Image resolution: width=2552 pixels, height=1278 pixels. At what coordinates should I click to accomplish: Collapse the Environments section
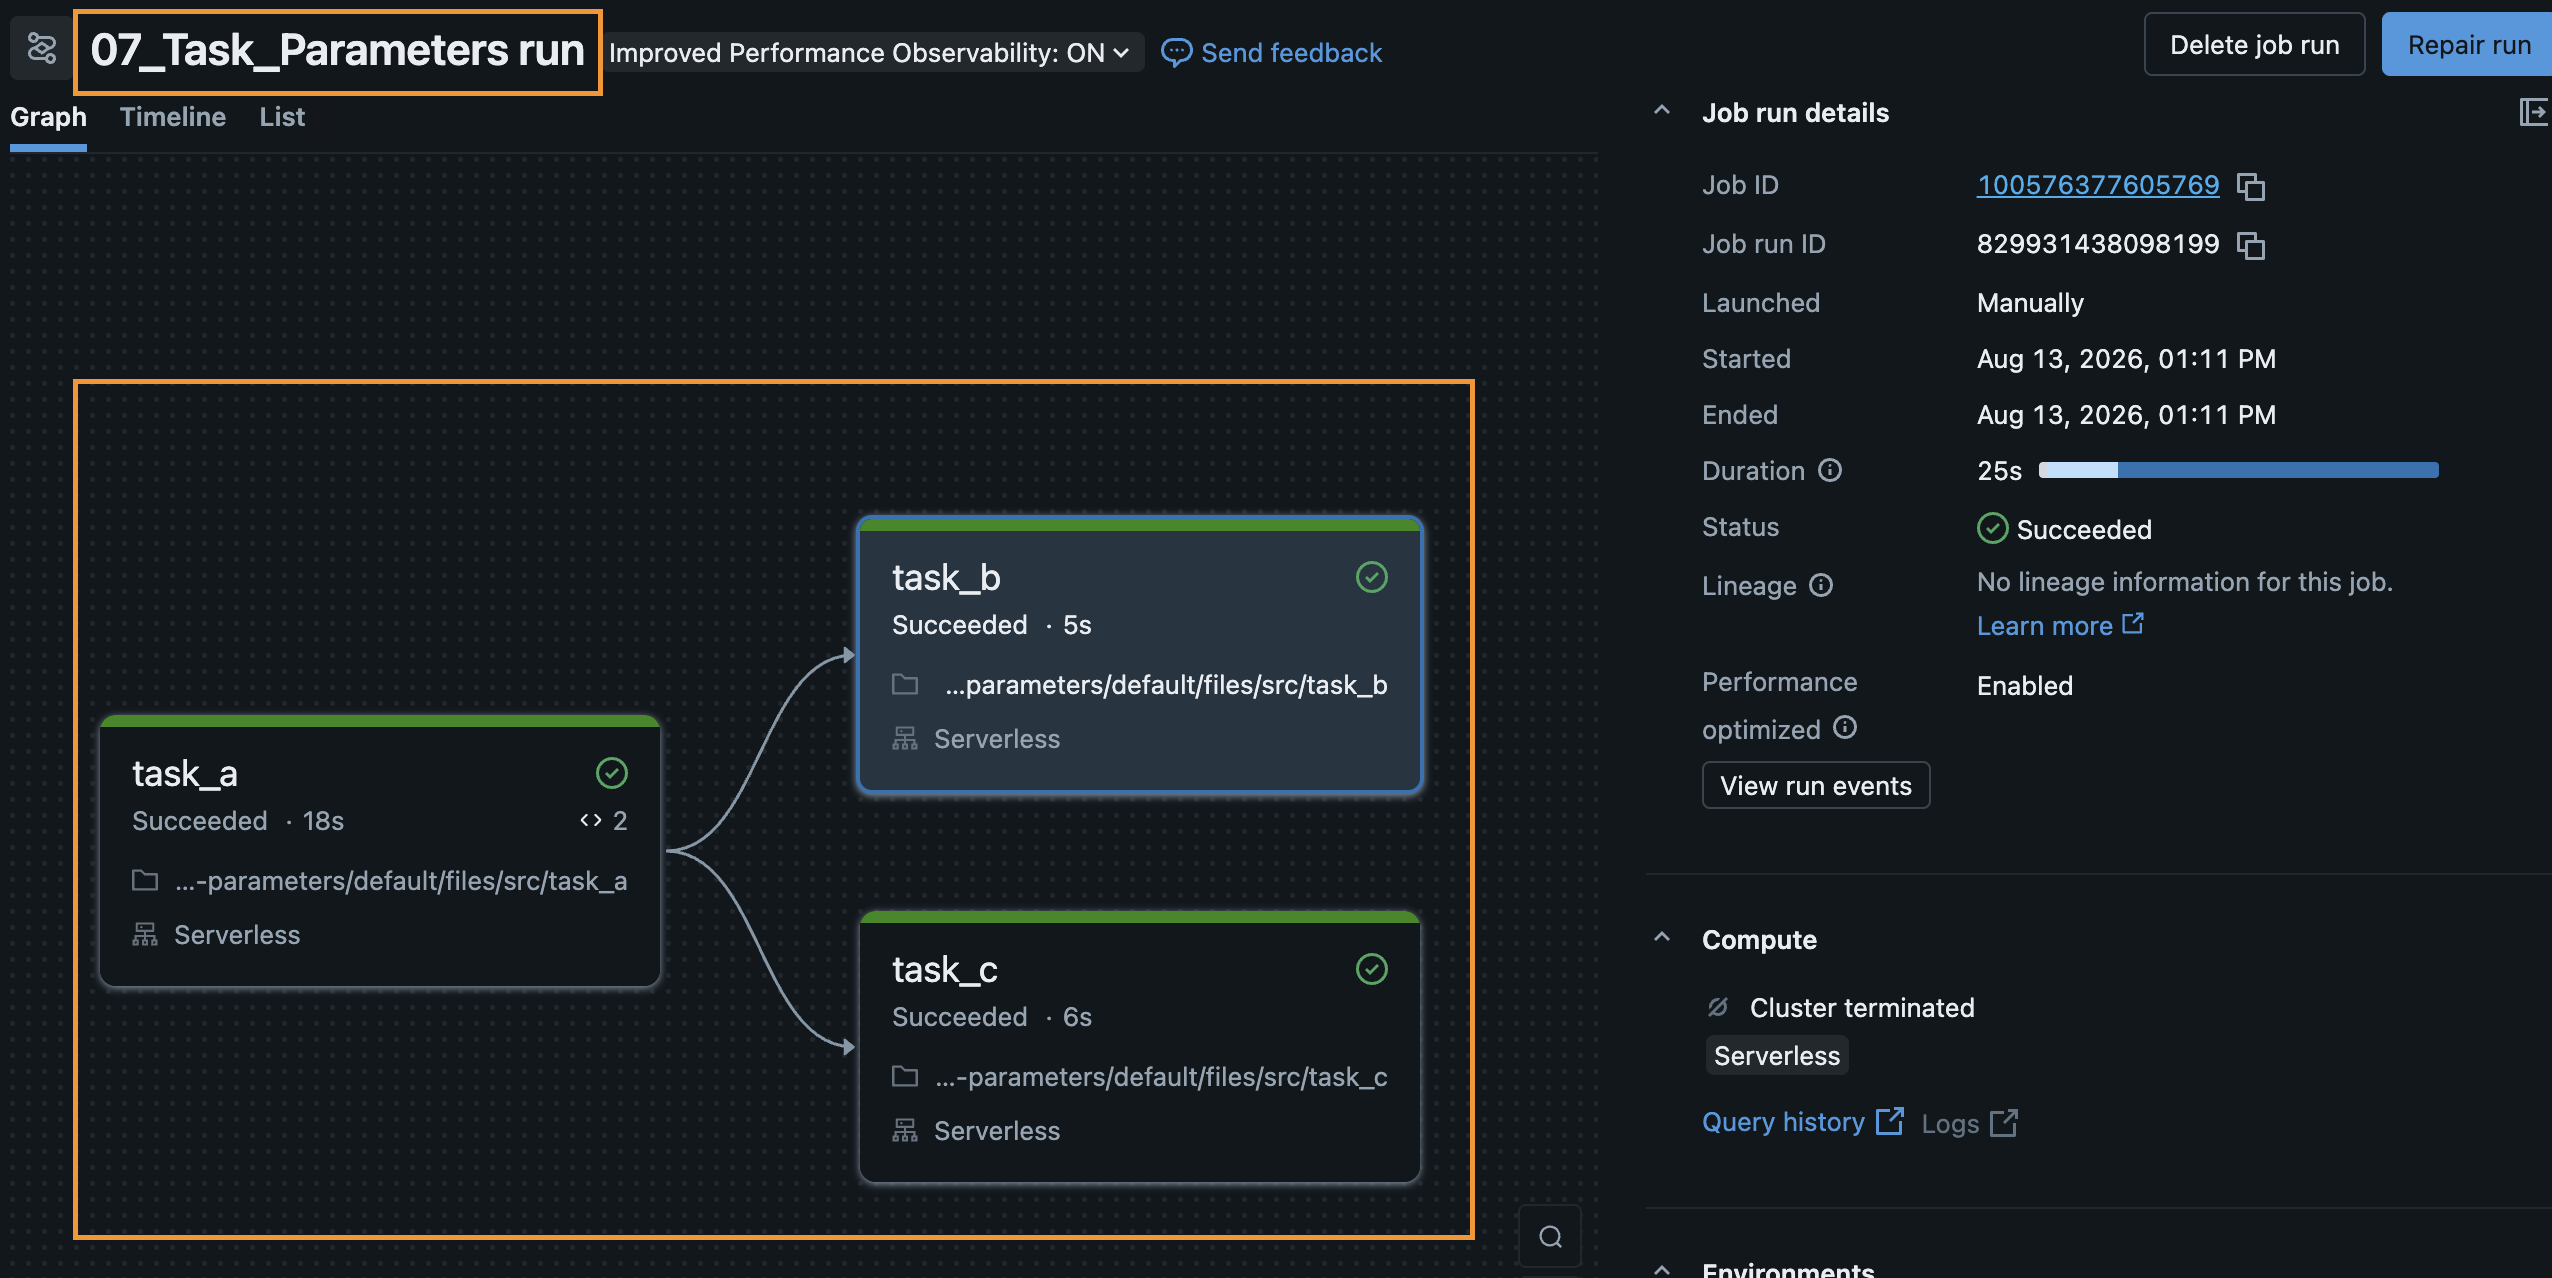click(1662, 1269)
